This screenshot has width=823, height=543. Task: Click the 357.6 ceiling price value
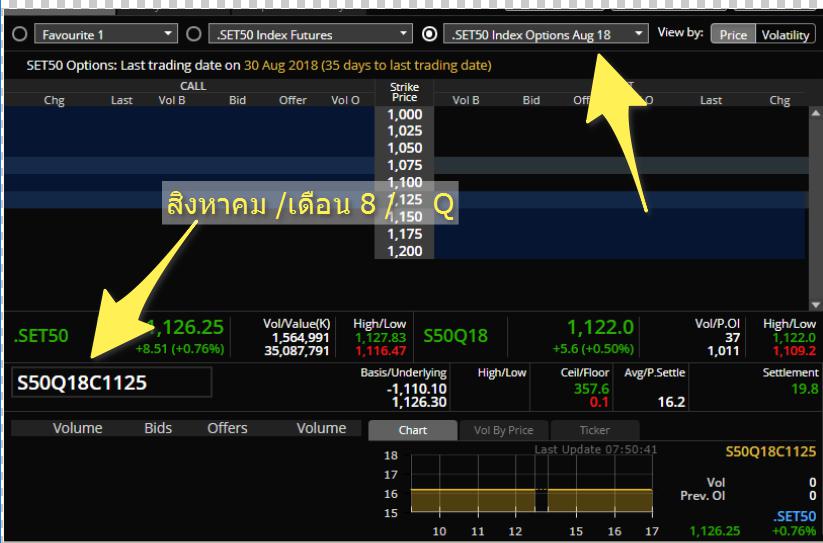[x=591, y=389]
